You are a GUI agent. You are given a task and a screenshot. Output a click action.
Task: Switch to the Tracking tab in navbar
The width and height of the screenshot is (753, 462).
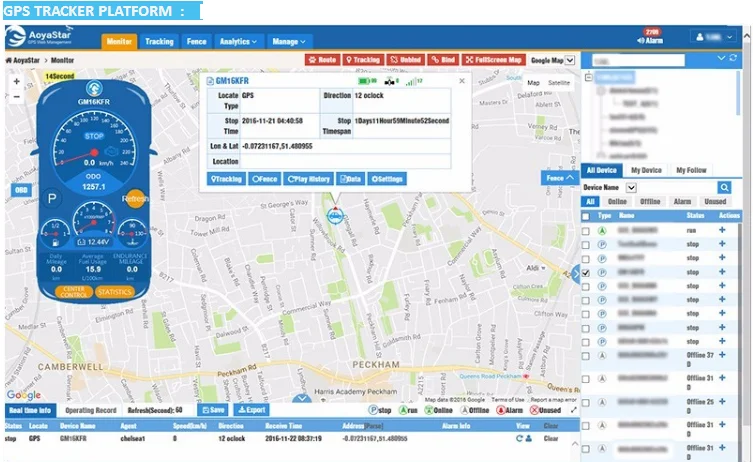click(159, 41)
